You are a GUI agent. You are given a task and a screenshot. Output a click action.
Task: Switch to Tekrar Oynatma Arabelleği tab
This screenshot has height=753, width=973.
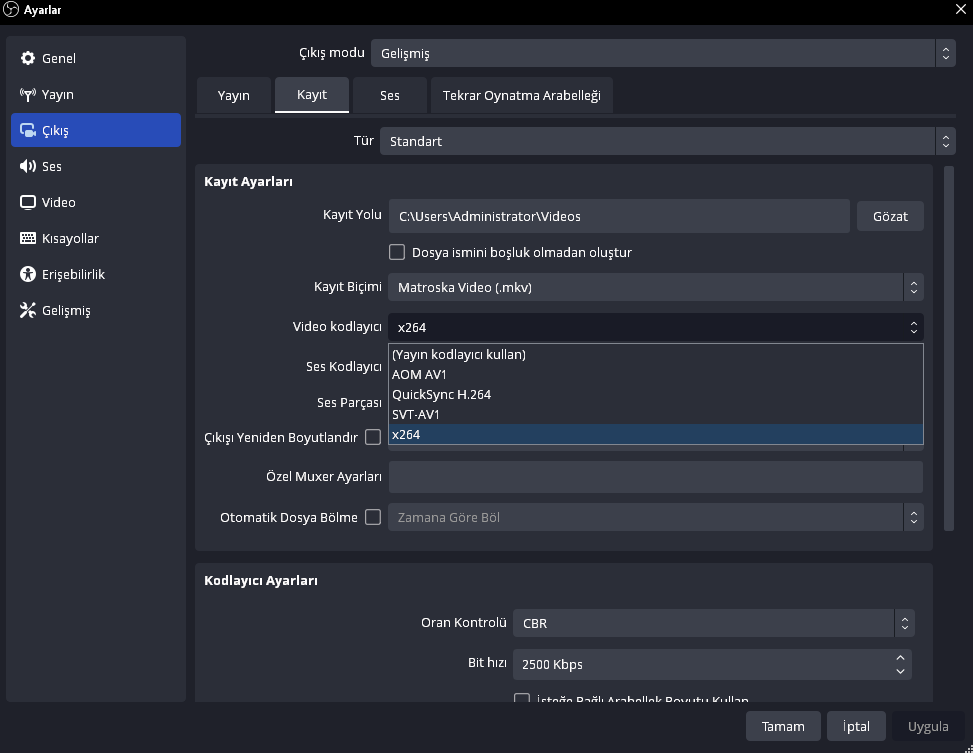click(522, 95)
